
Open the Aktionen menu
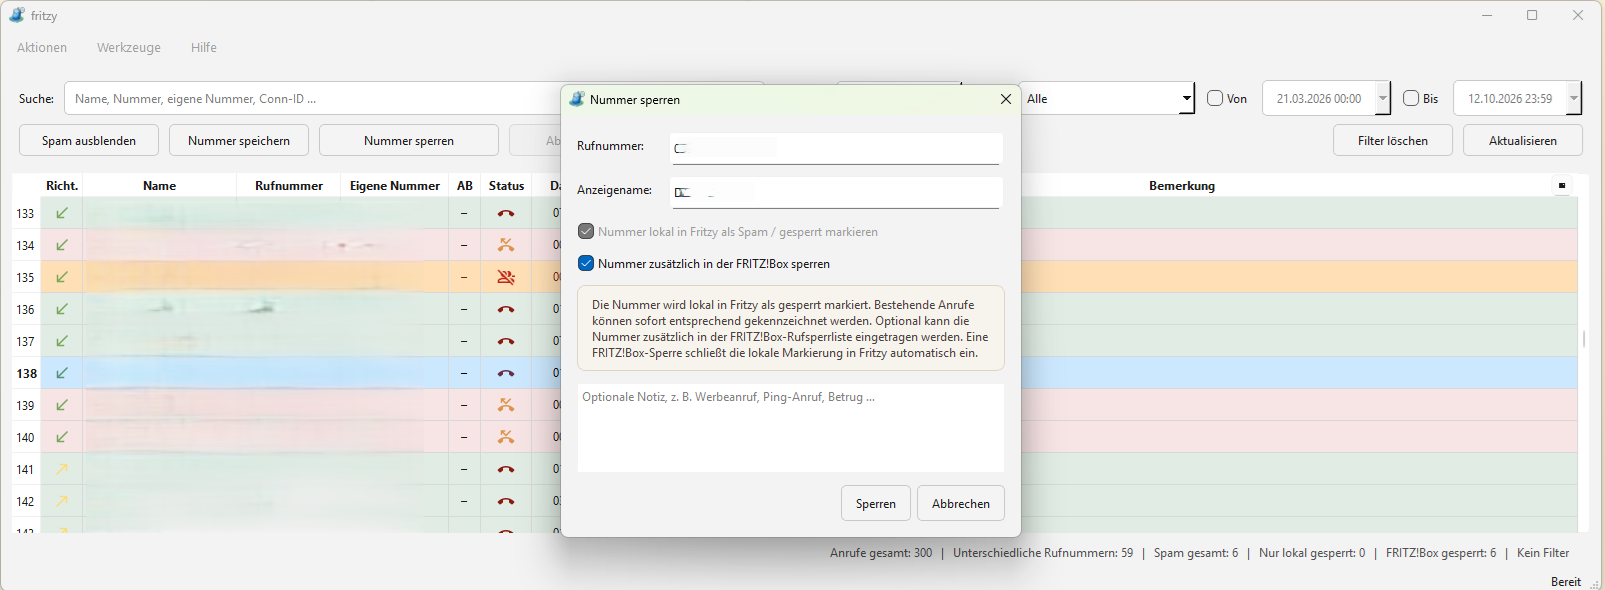pyautogui.click(x=42, y=48)
